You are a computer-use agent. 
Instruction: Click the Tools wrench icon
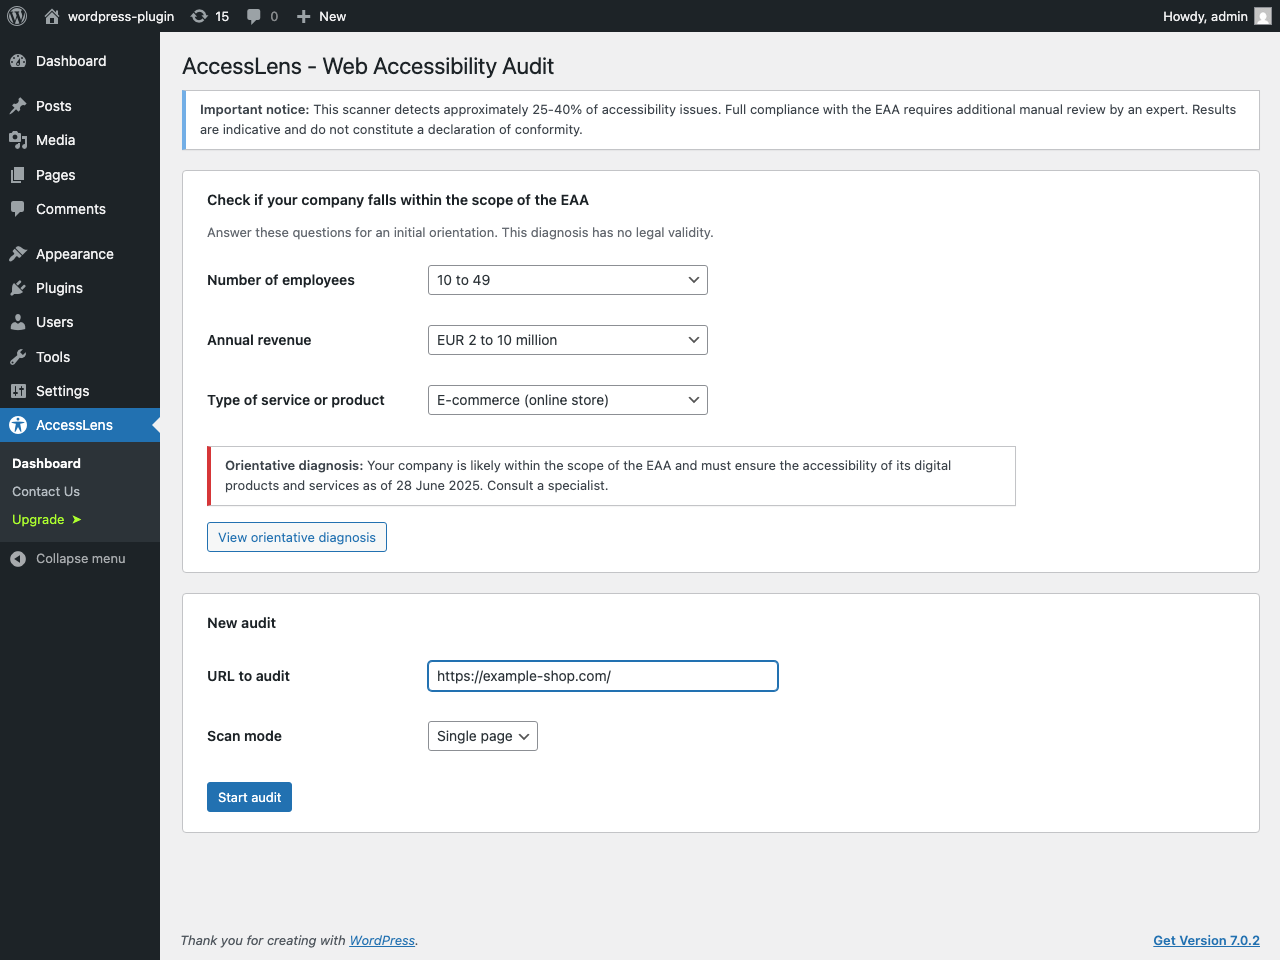click(18, 357)
